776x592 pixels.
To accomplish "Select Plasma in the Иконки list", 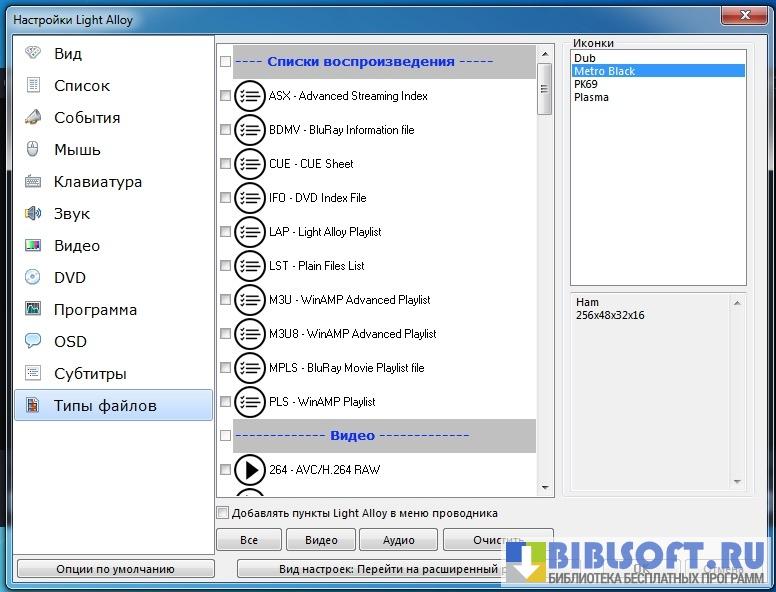I will [x=592, y=97].
